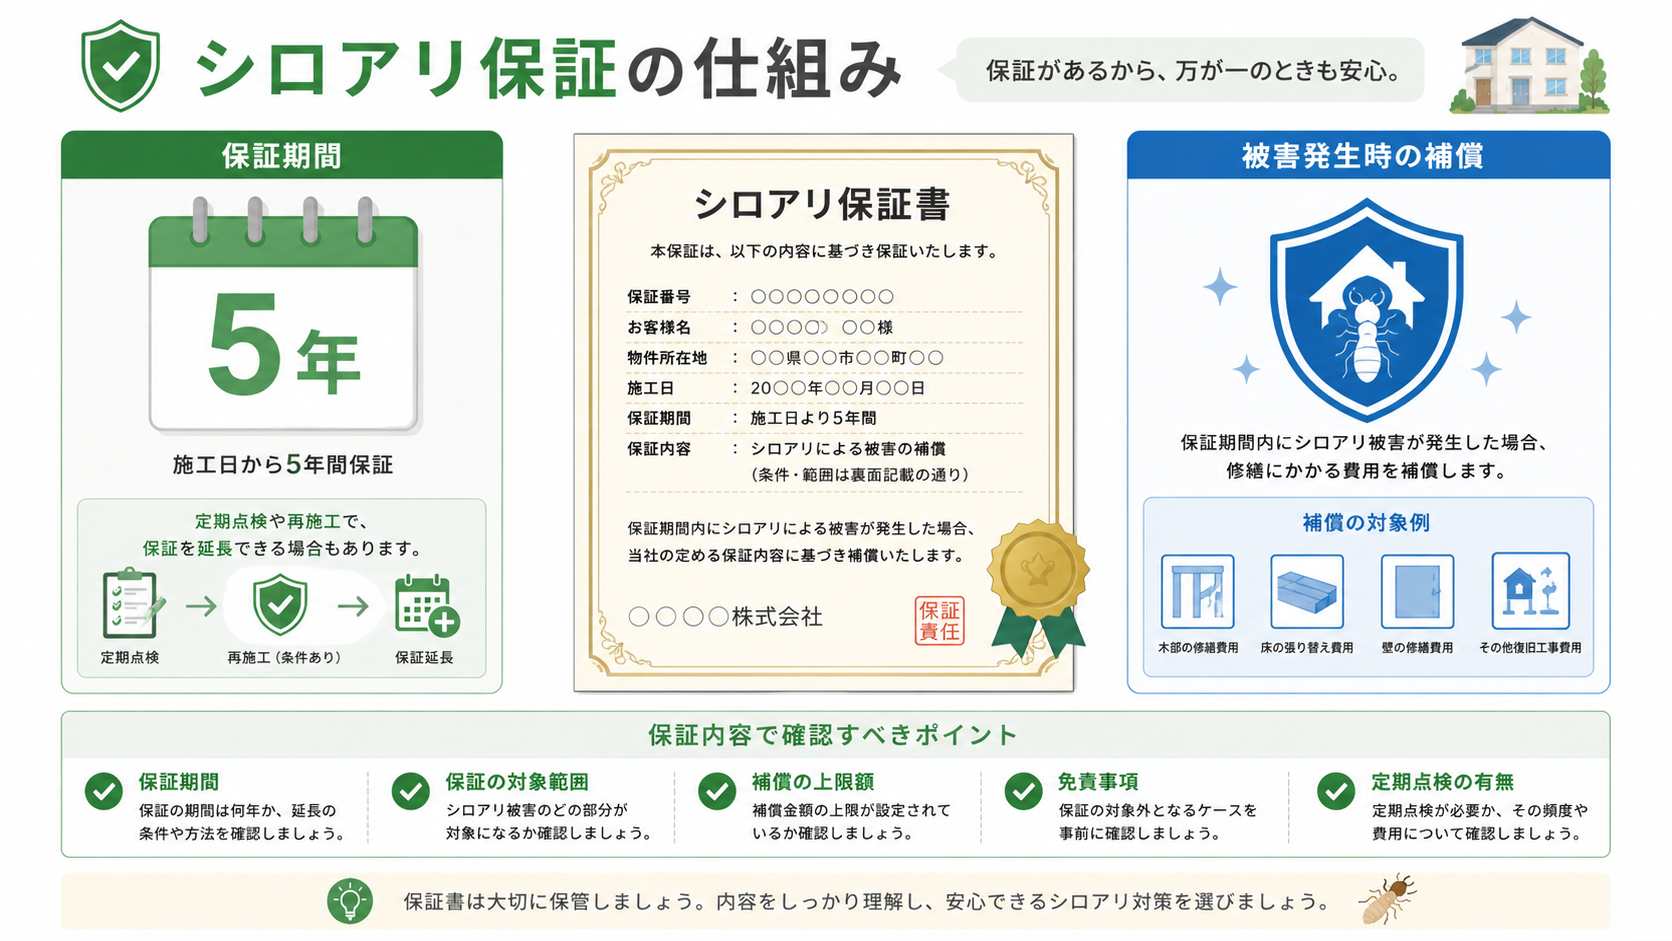Image resolution: width=1672 pixels, height=941 pixels.
Task: Click the termite illustration in footer
Action: 1388,898
